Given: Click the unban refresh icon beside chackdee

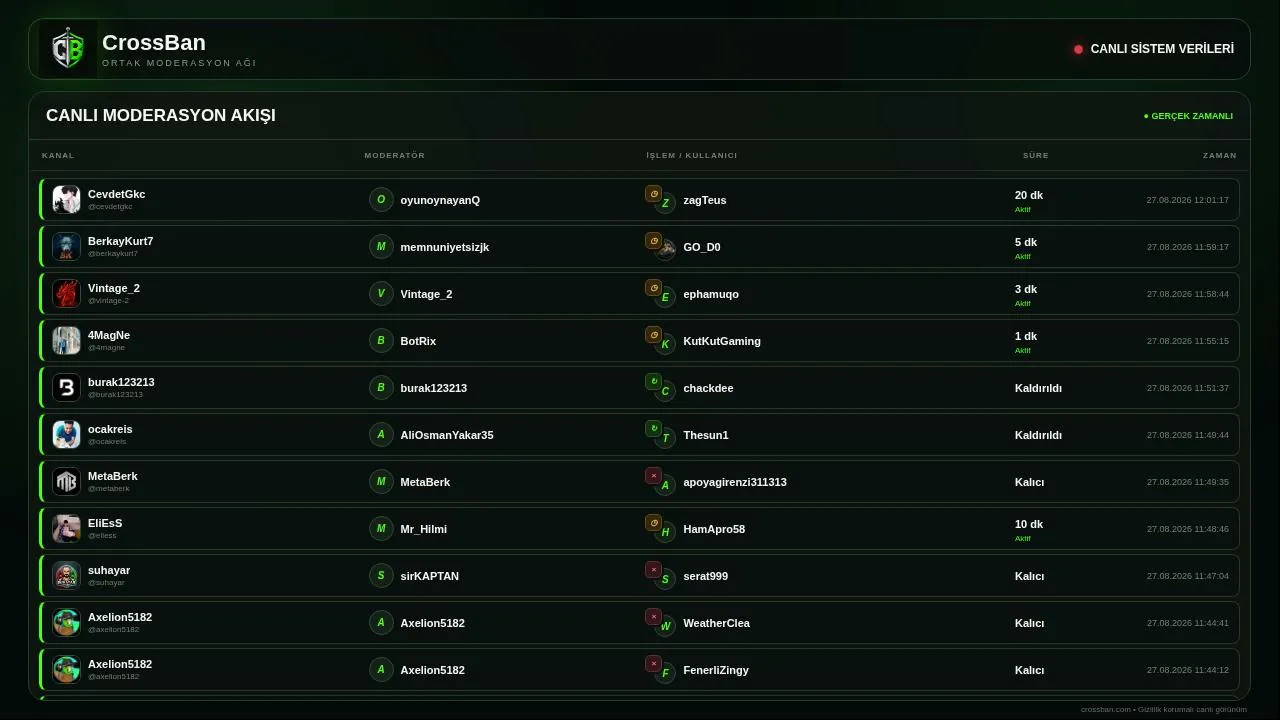Looking at the screenshot, I should click(653, 381).
